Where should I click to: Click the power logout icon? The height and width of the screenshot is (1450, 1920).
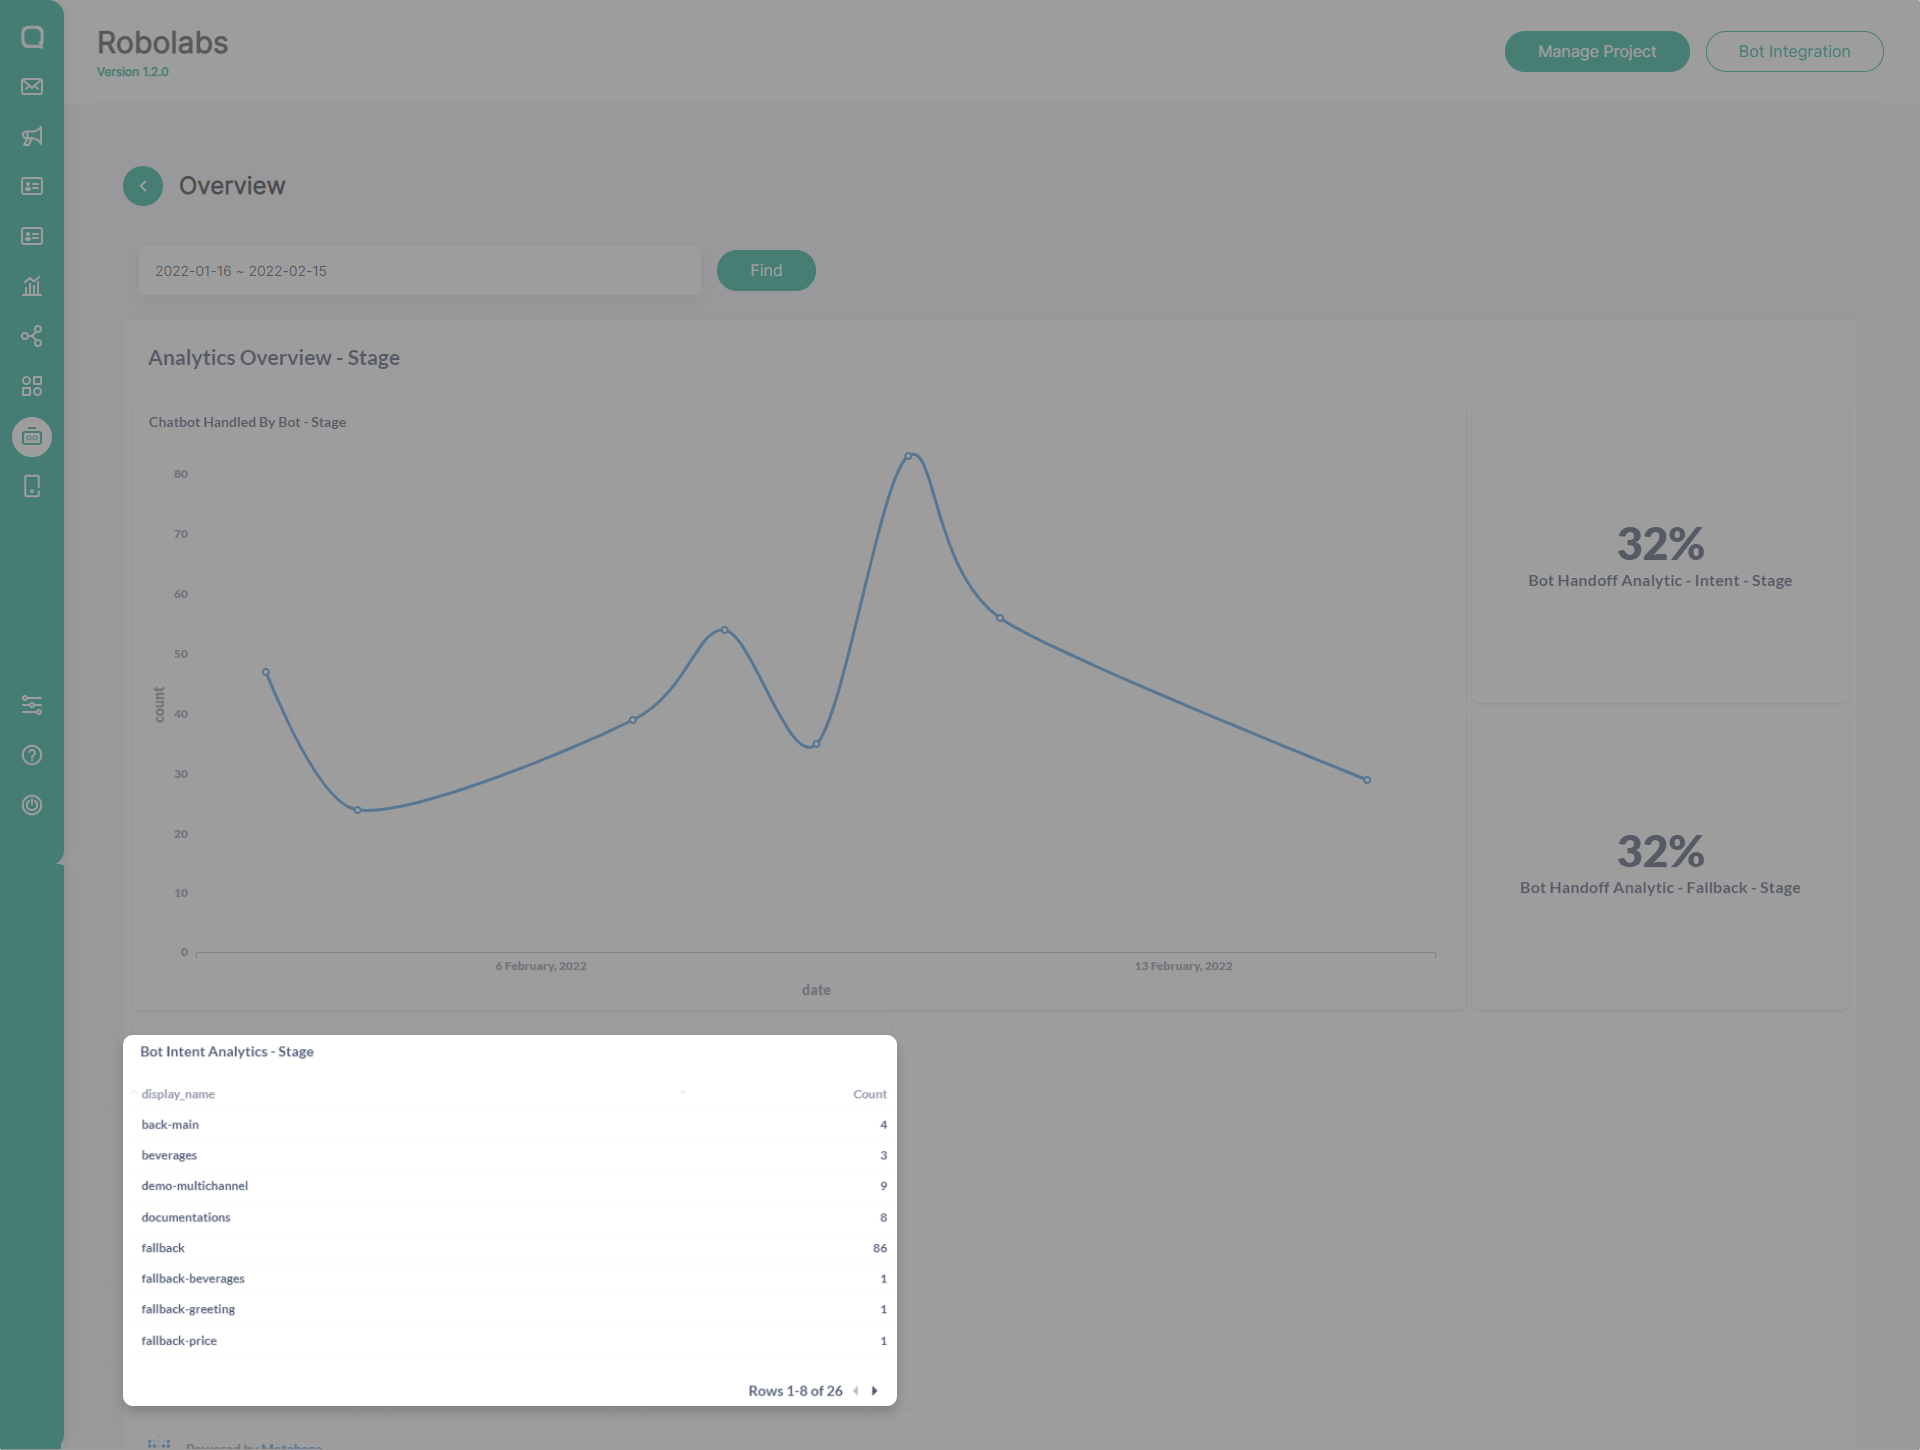click(x=32, y=805)
